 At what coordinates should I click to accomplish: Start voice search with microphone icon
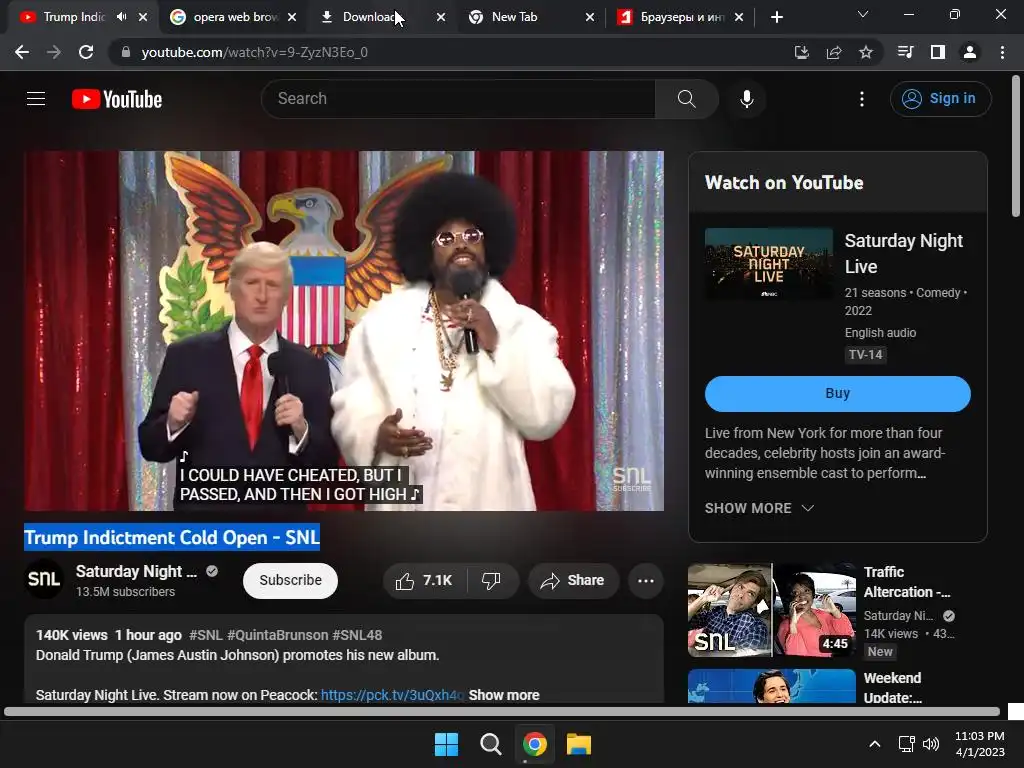tap(746, 99)
